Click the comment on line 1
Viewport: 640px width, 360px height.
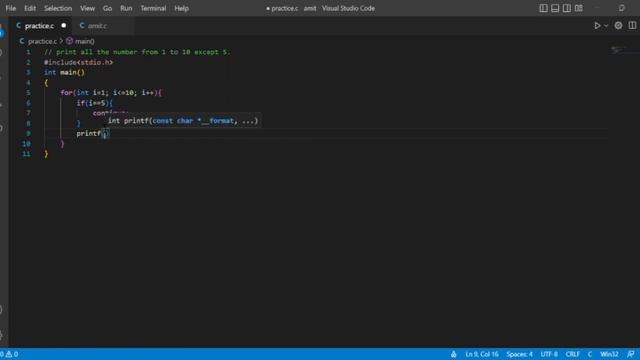[137, 52]
